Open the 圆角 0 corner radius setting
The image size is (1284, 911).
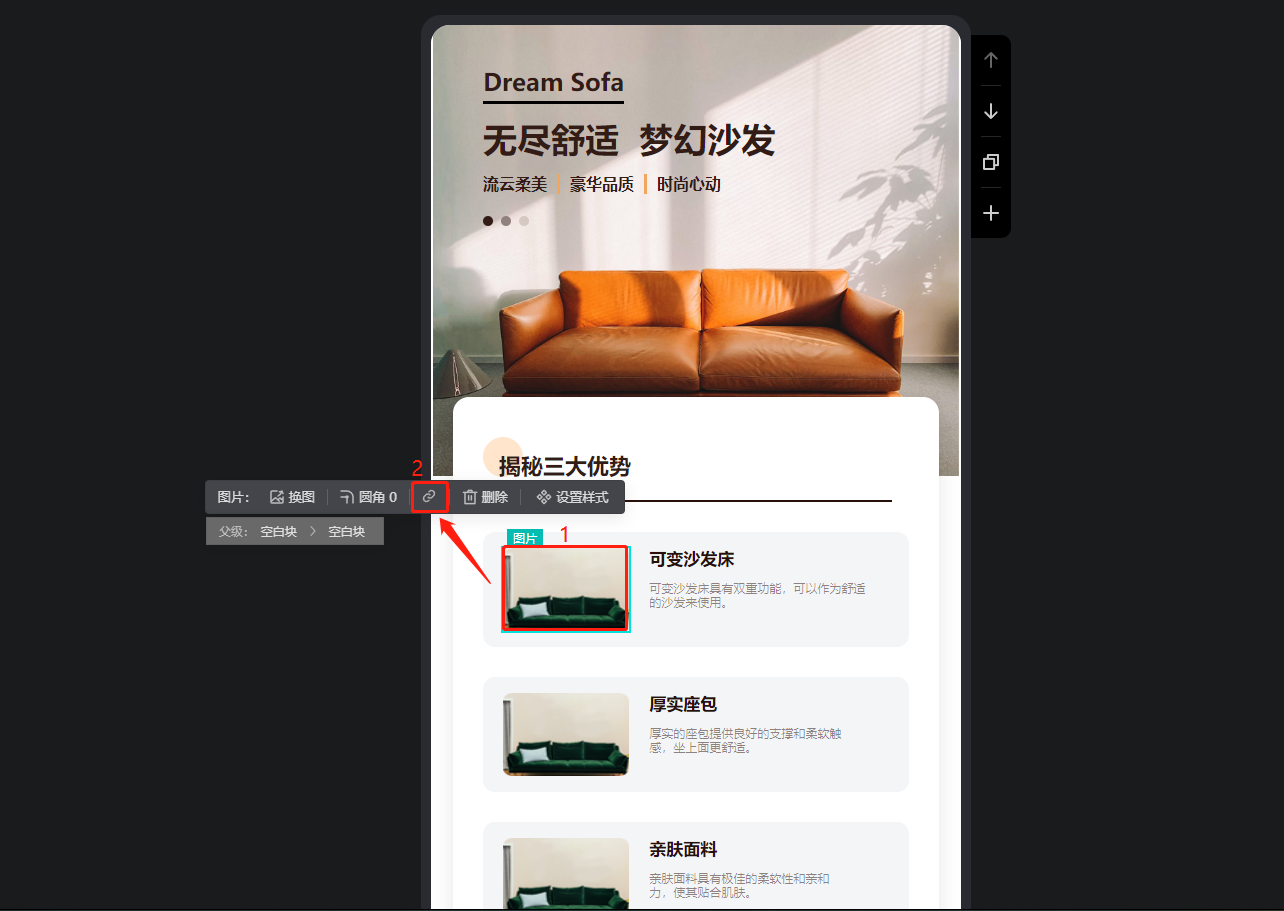[368, 497]
